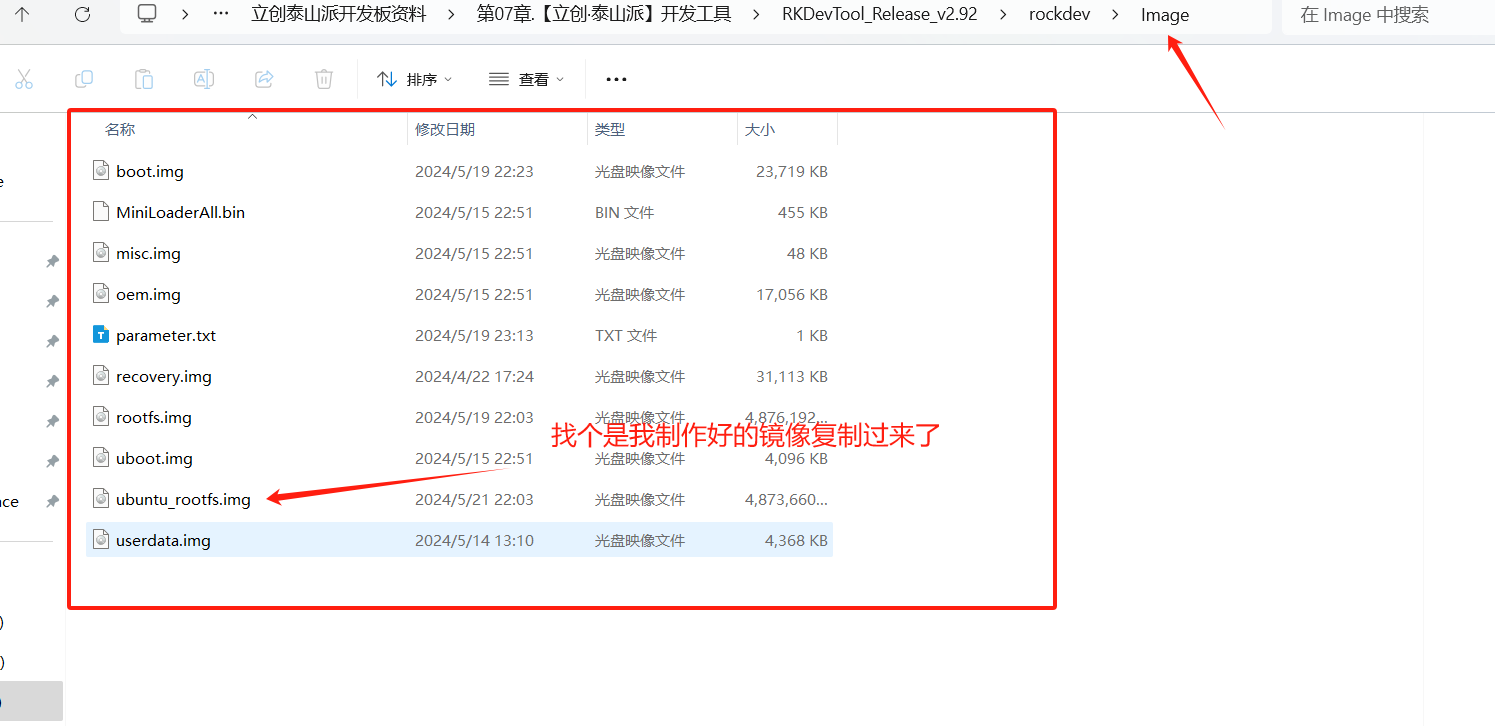Click the Up one level arrow

click(x=22, y=14)
